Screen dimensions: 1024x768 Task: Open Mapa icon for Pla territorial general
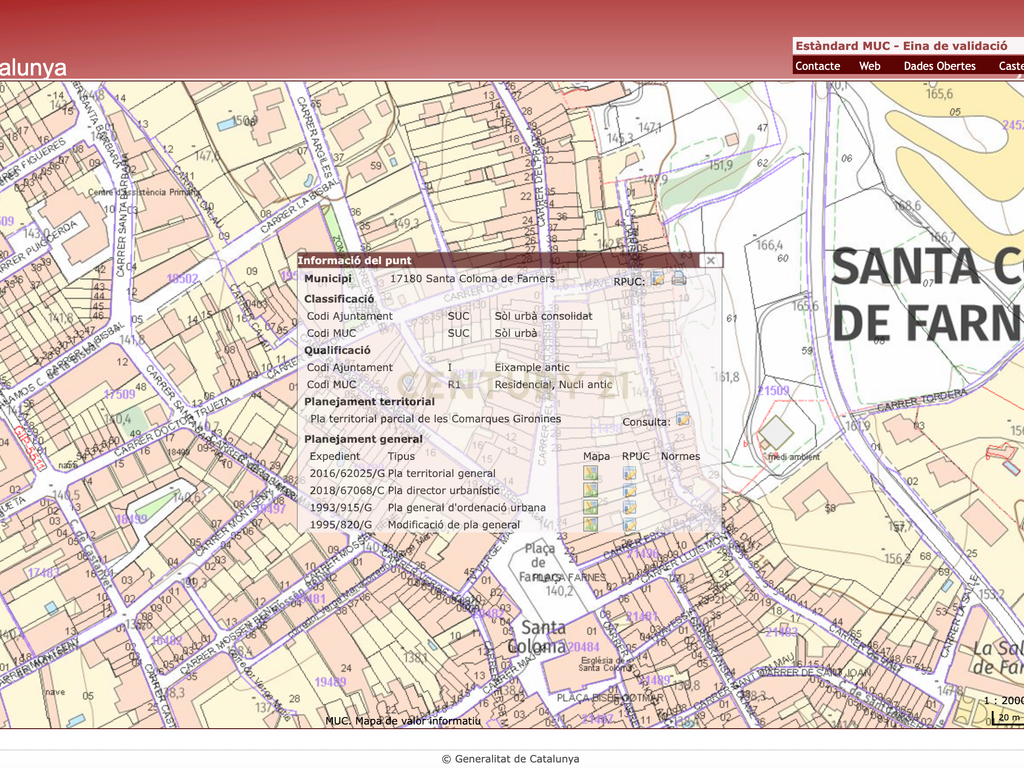point(590,473)
